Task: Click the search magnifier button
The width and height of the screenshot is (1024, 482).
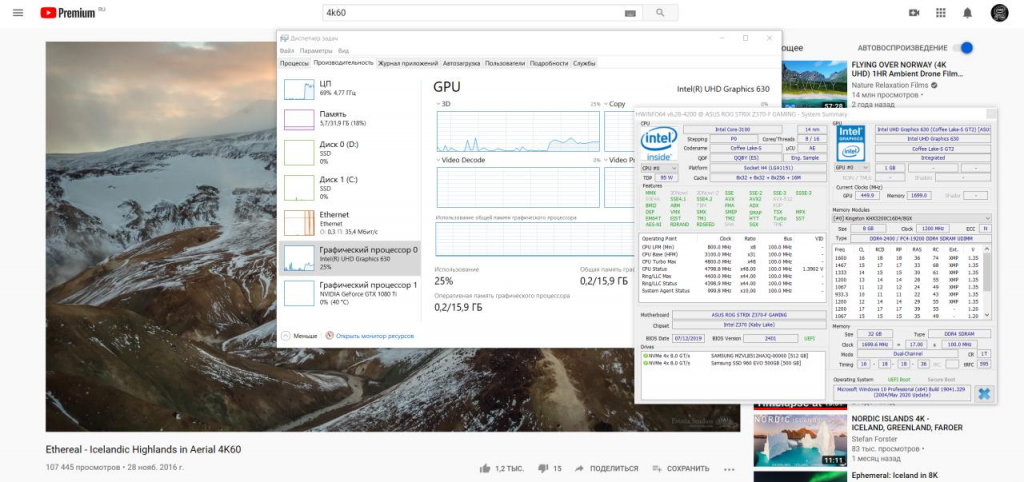Action: (x=659, y=13)
